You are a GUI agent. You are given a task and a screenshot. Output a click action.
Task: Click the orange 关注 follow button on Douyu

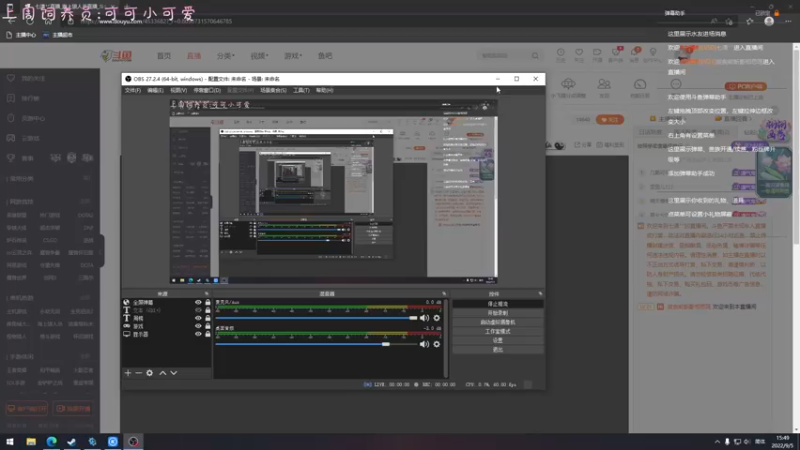pyautogui.click(x=610, y=119)
